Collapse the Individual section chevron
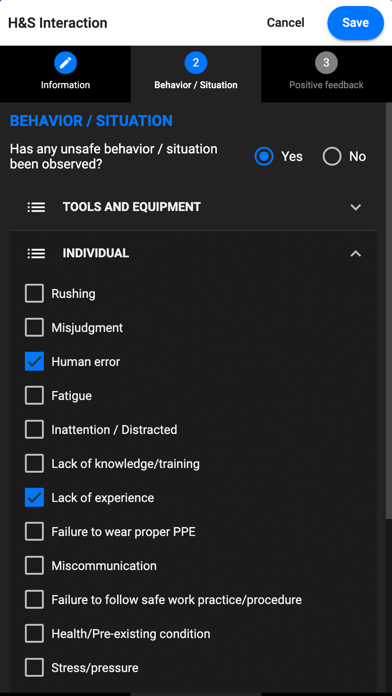Viewport: 392px width, 696px height. click(x=356, y=253)
